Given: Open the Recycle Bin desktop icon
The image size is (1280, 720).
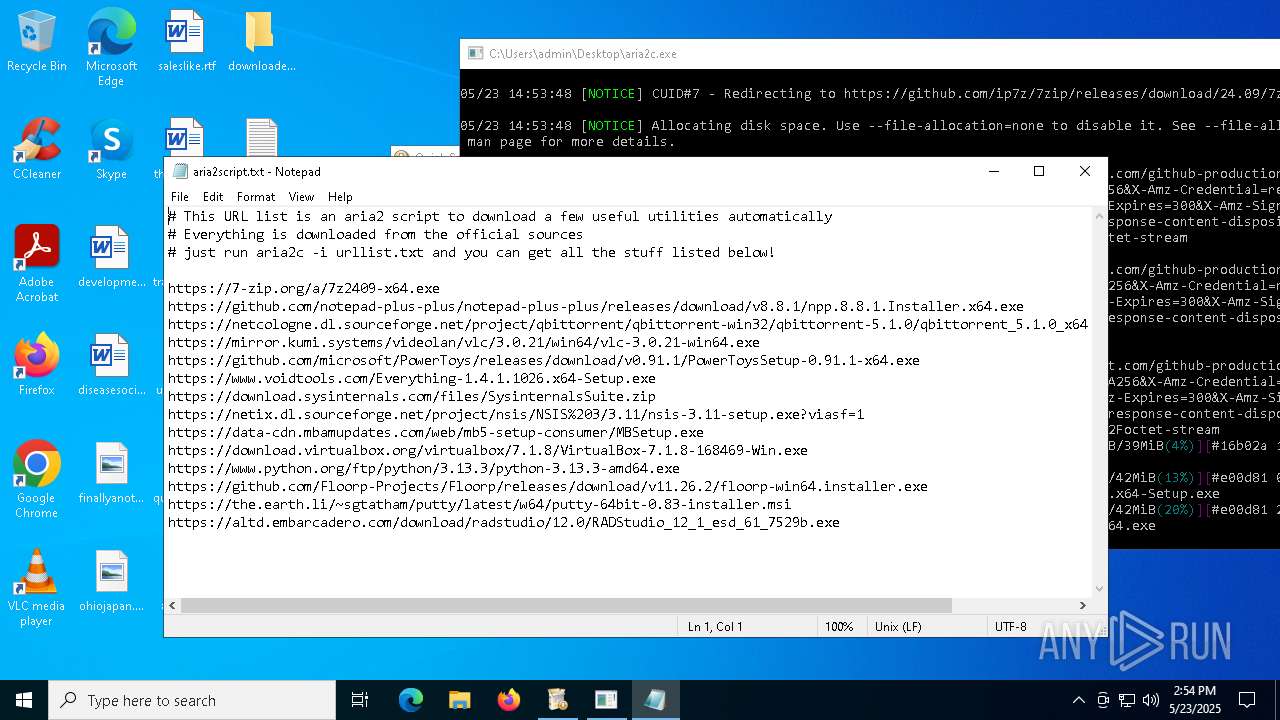Looking at the screenshot, I should click(37, 41).
